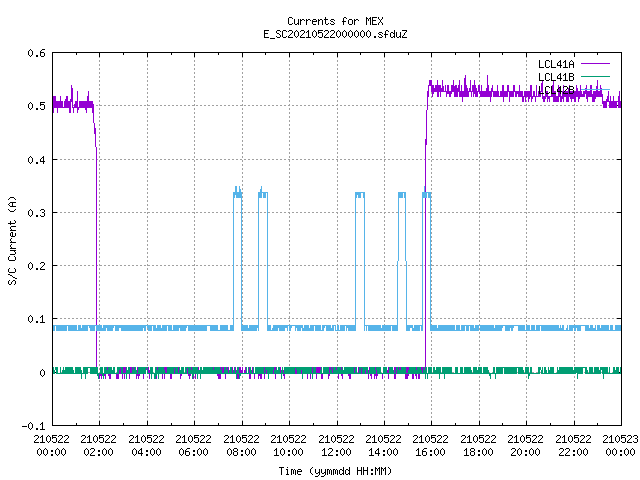This screenshot has width=640, height=480.
Task: Click the y-axis tick value 0.1
Action: pos(37,319)
